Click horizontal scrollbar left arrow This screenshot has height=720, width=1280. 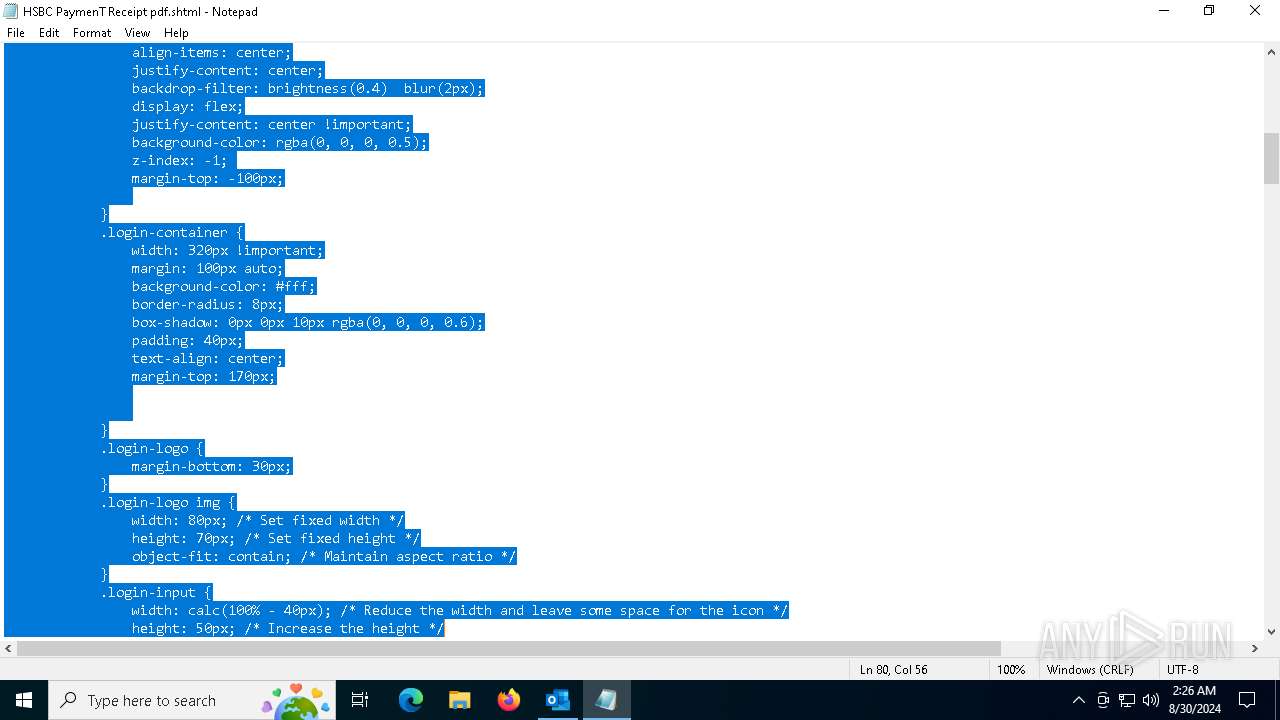[x=9, y=648]
